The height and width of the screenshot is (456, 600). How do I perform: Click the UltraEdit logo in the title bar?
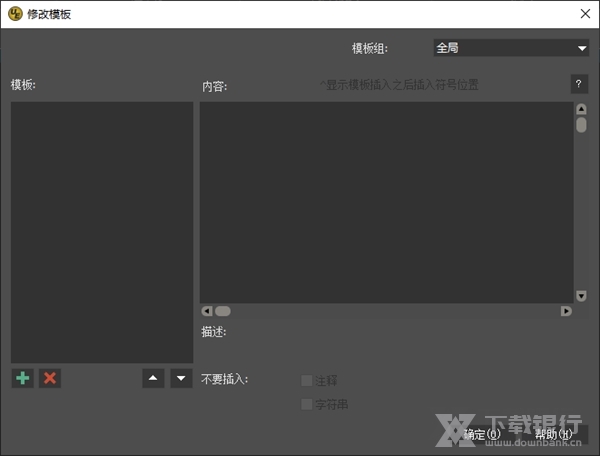15,14
